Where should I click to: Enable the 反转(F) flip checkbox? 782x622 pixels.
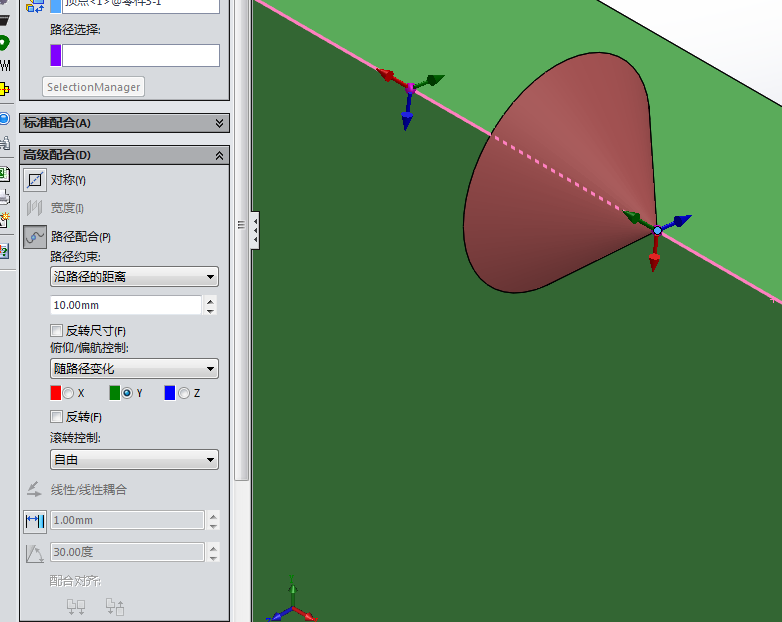pos(56,416)
